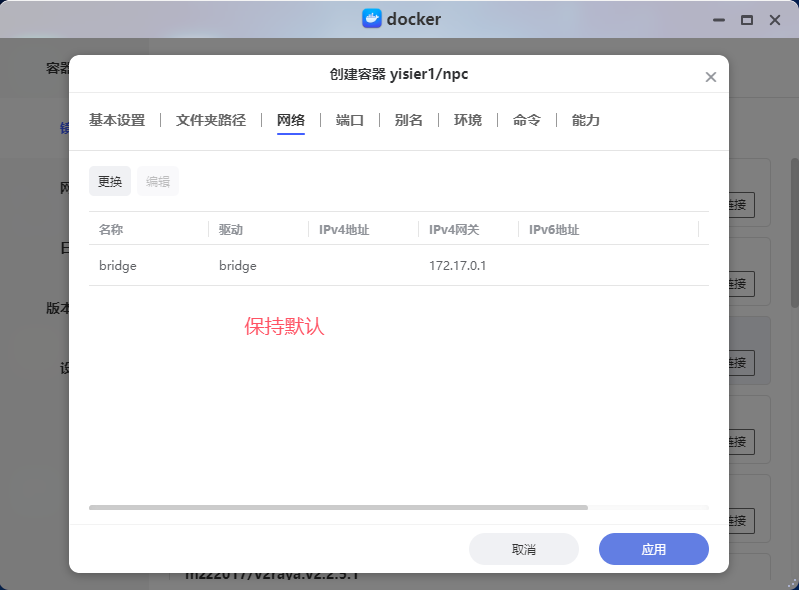Switch to the 环境 tab

tap(468, 120)
